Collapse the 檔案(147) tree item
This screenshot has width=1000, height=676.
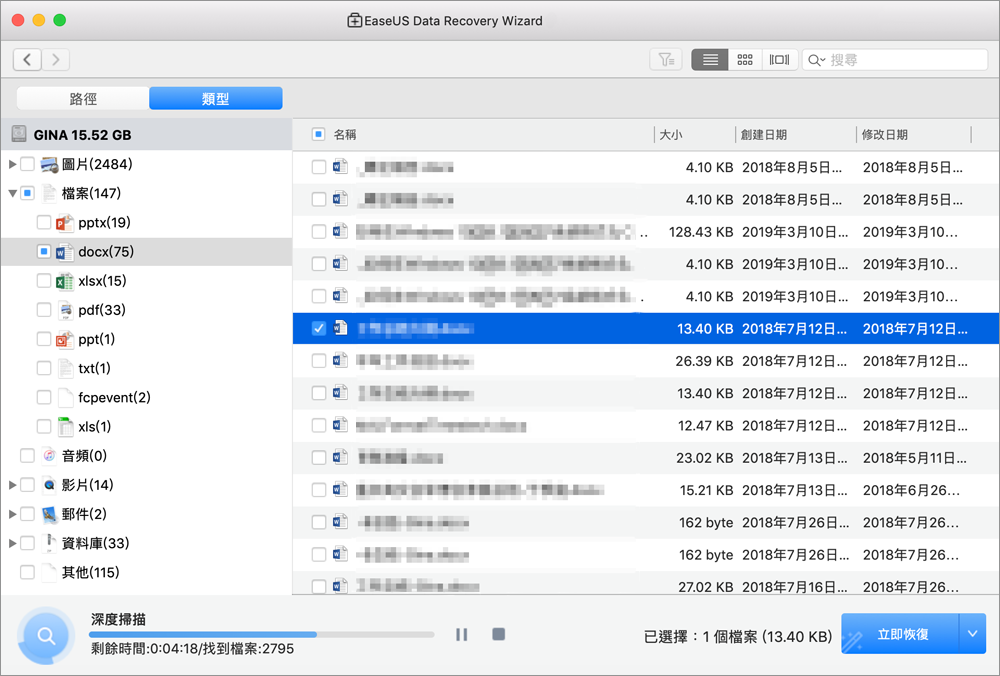[14, 193]
